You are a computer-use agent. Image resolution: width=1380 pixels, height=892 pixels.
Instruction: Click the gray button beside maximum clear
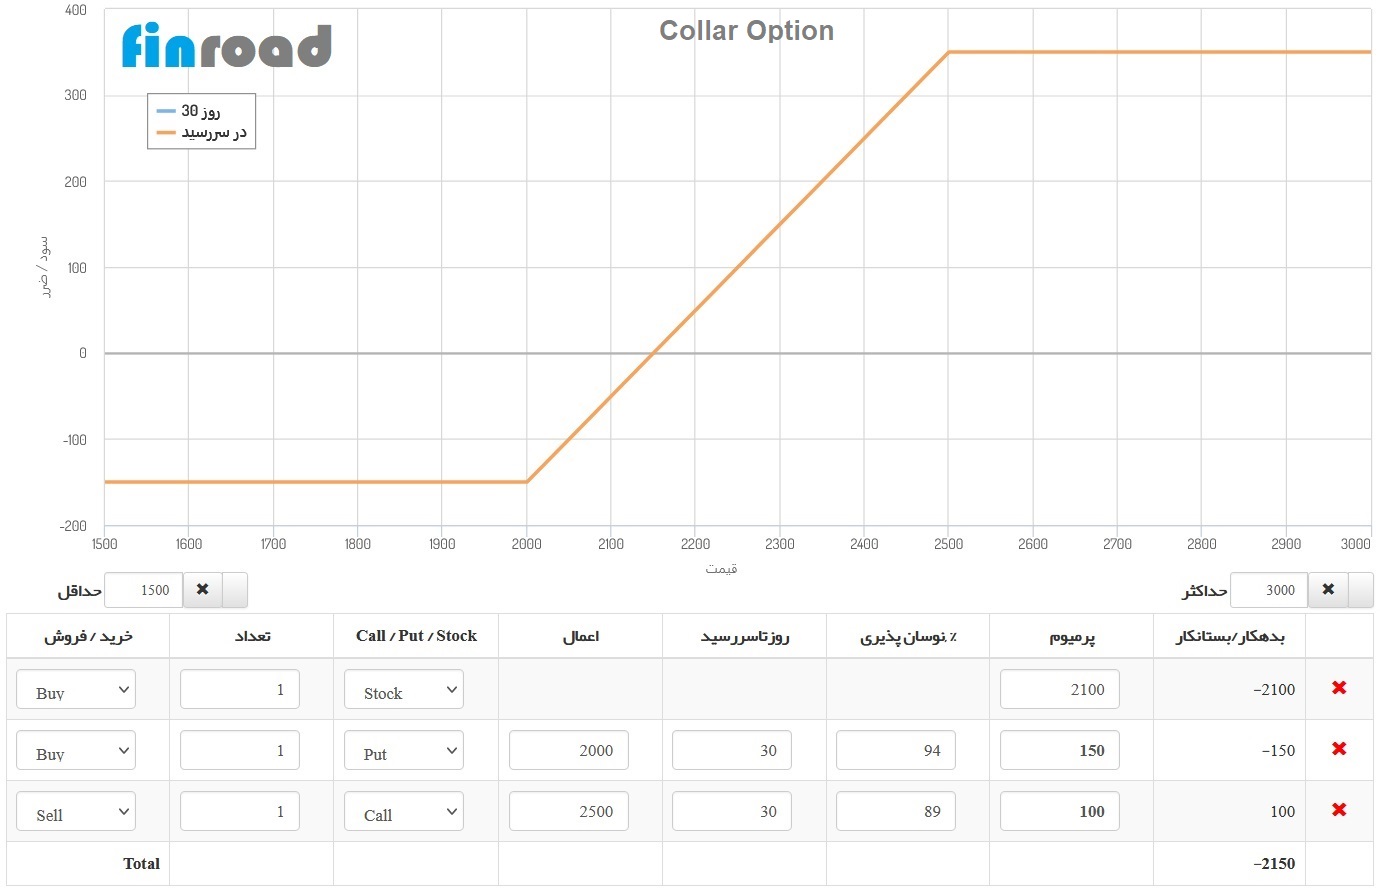(x=1361, y=590)
